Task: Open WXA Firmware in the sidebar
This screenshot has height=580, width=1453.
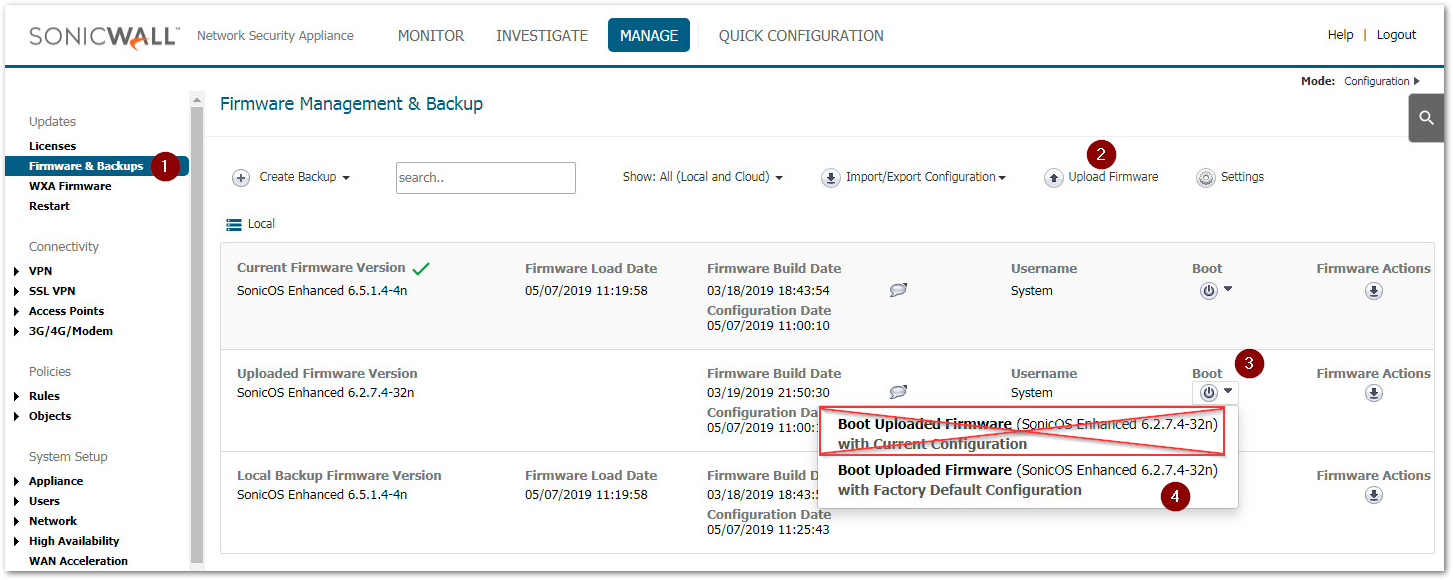Action: point(70,186)
